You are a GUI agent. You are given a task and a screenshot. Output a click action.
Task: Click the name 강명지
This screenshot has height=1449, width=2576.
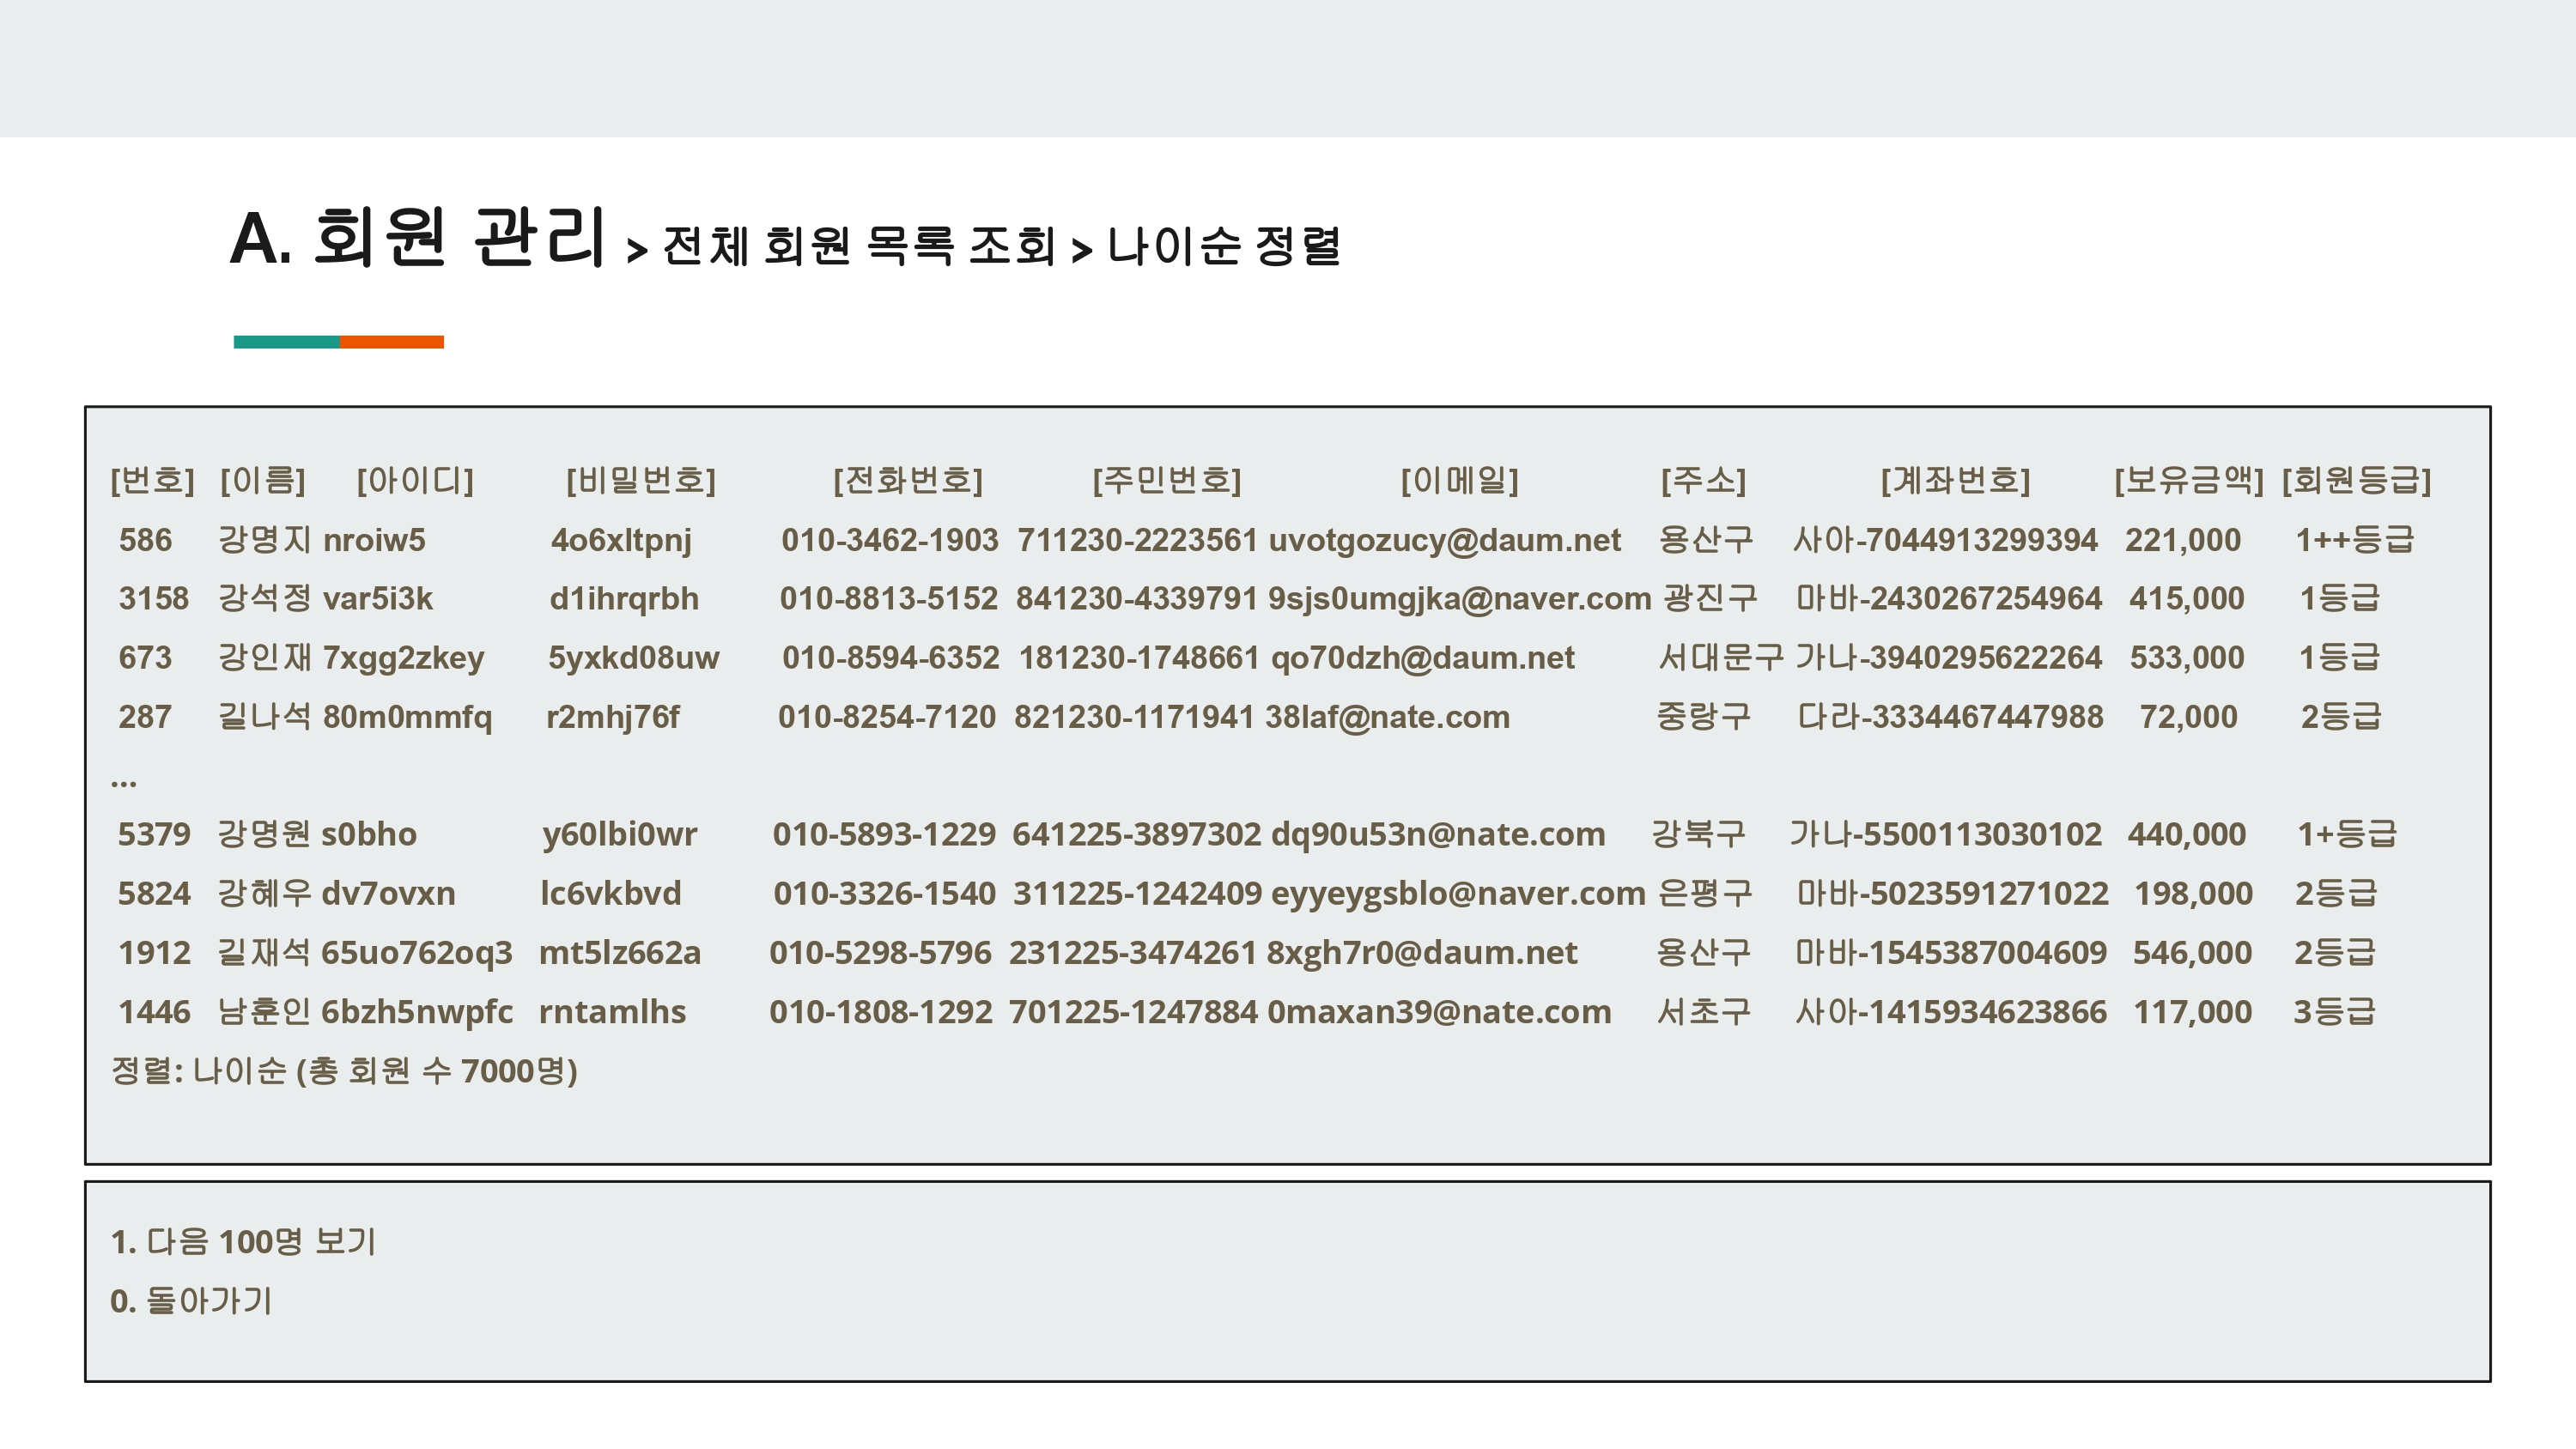coord(265,540)
